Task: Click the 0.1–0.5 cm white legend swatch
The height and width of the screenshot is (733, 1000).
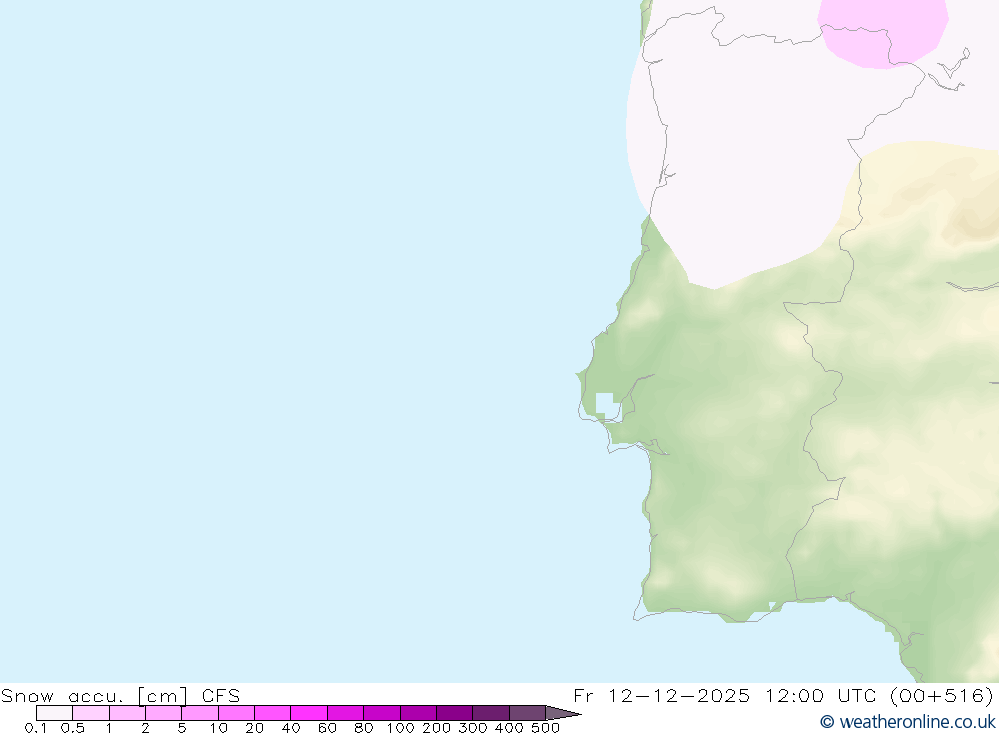Action: pyautogui.click(x=54, y=713)
